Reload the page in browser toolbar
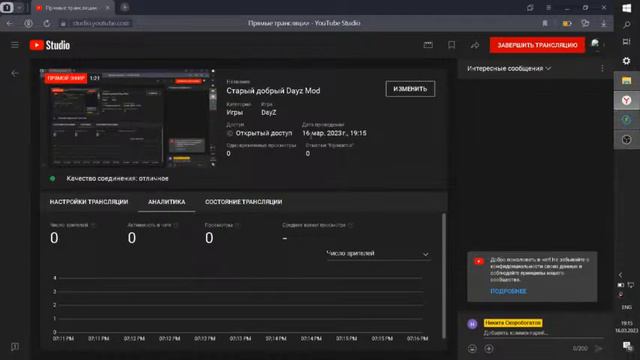Viewport: 640px width, 360px height. pos(47,23)
